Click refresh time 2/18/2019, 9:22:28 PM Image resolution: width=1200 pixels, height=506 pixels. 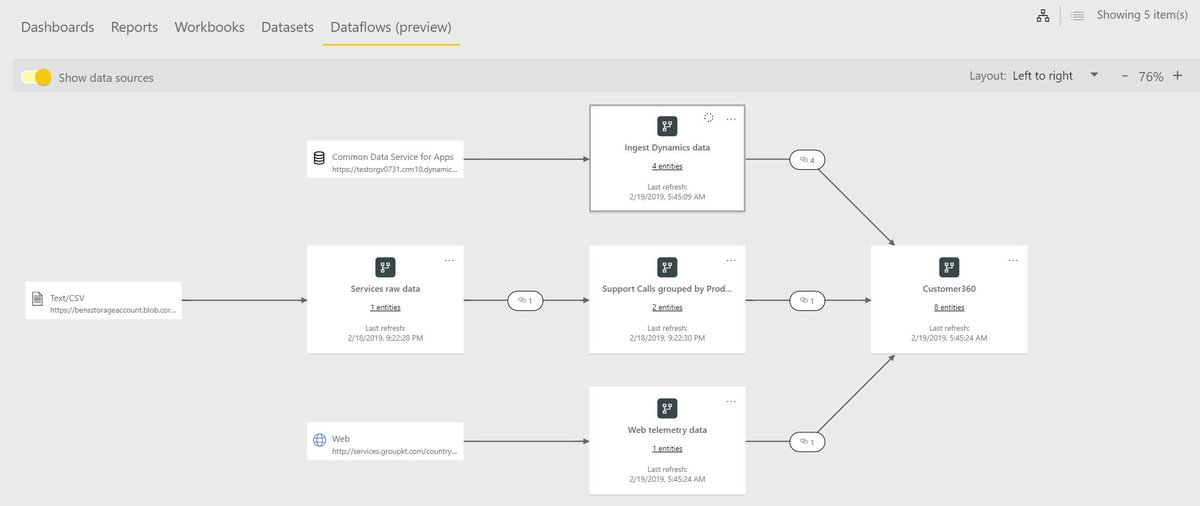tap(385, 338)
